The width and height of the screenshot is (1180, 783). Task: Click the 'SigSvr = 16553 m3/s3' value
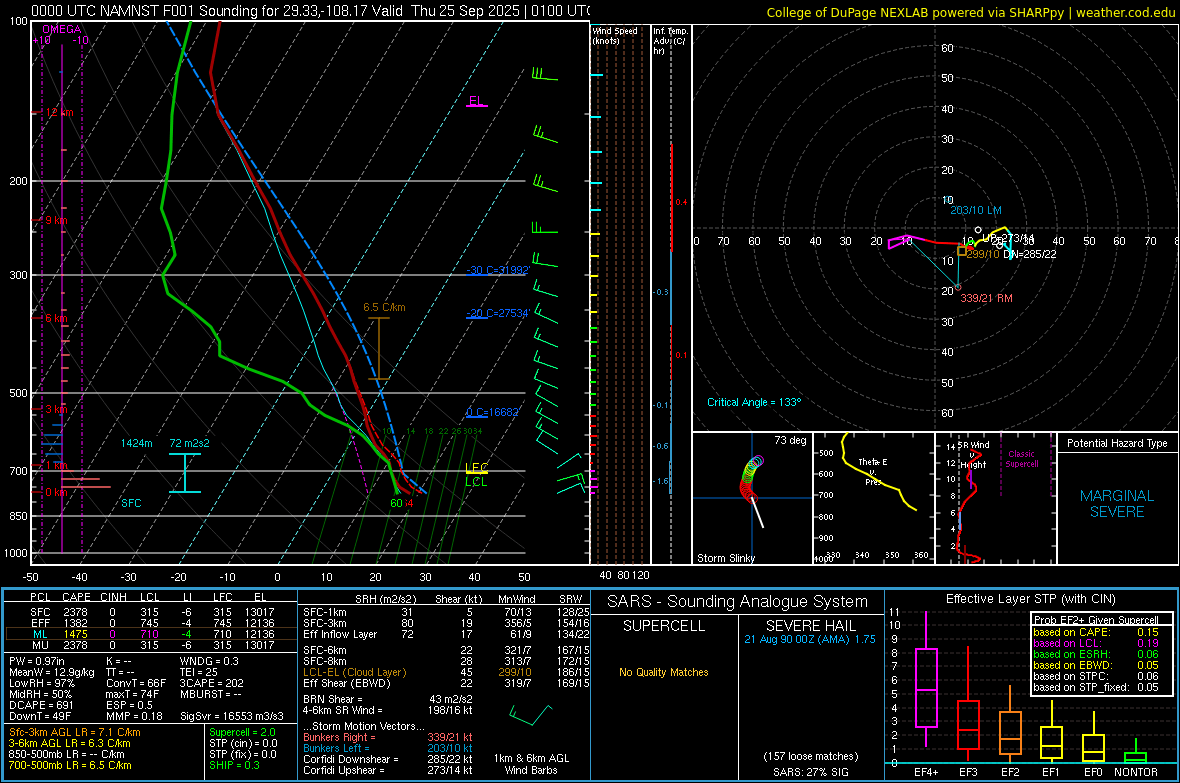tap(232, 716)
